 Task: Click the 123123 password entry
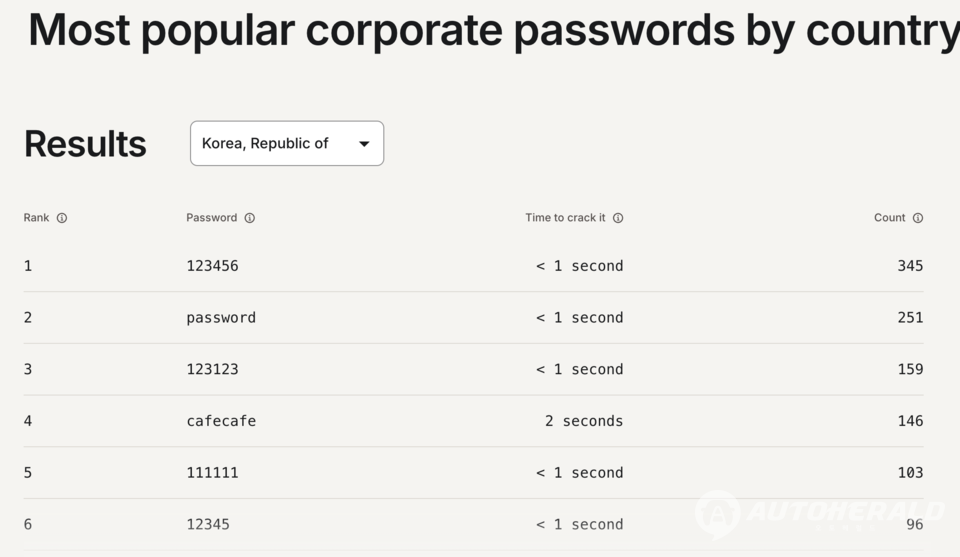[212, 369]
